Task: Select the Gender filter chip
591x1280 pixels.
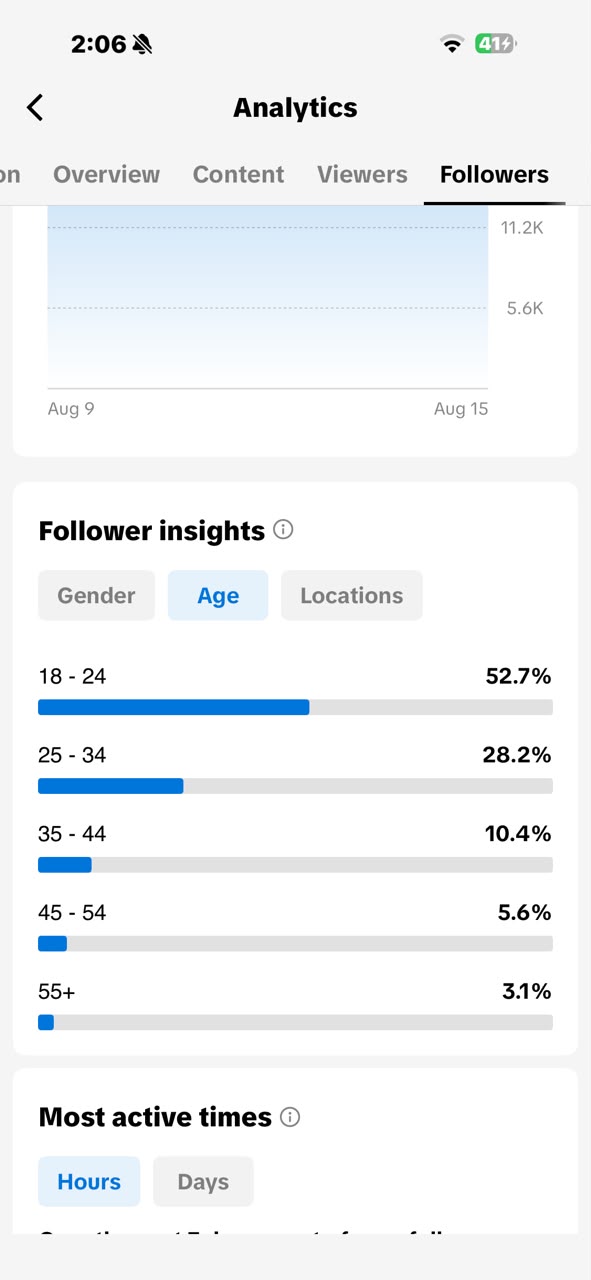Action: tap(96, 595)
